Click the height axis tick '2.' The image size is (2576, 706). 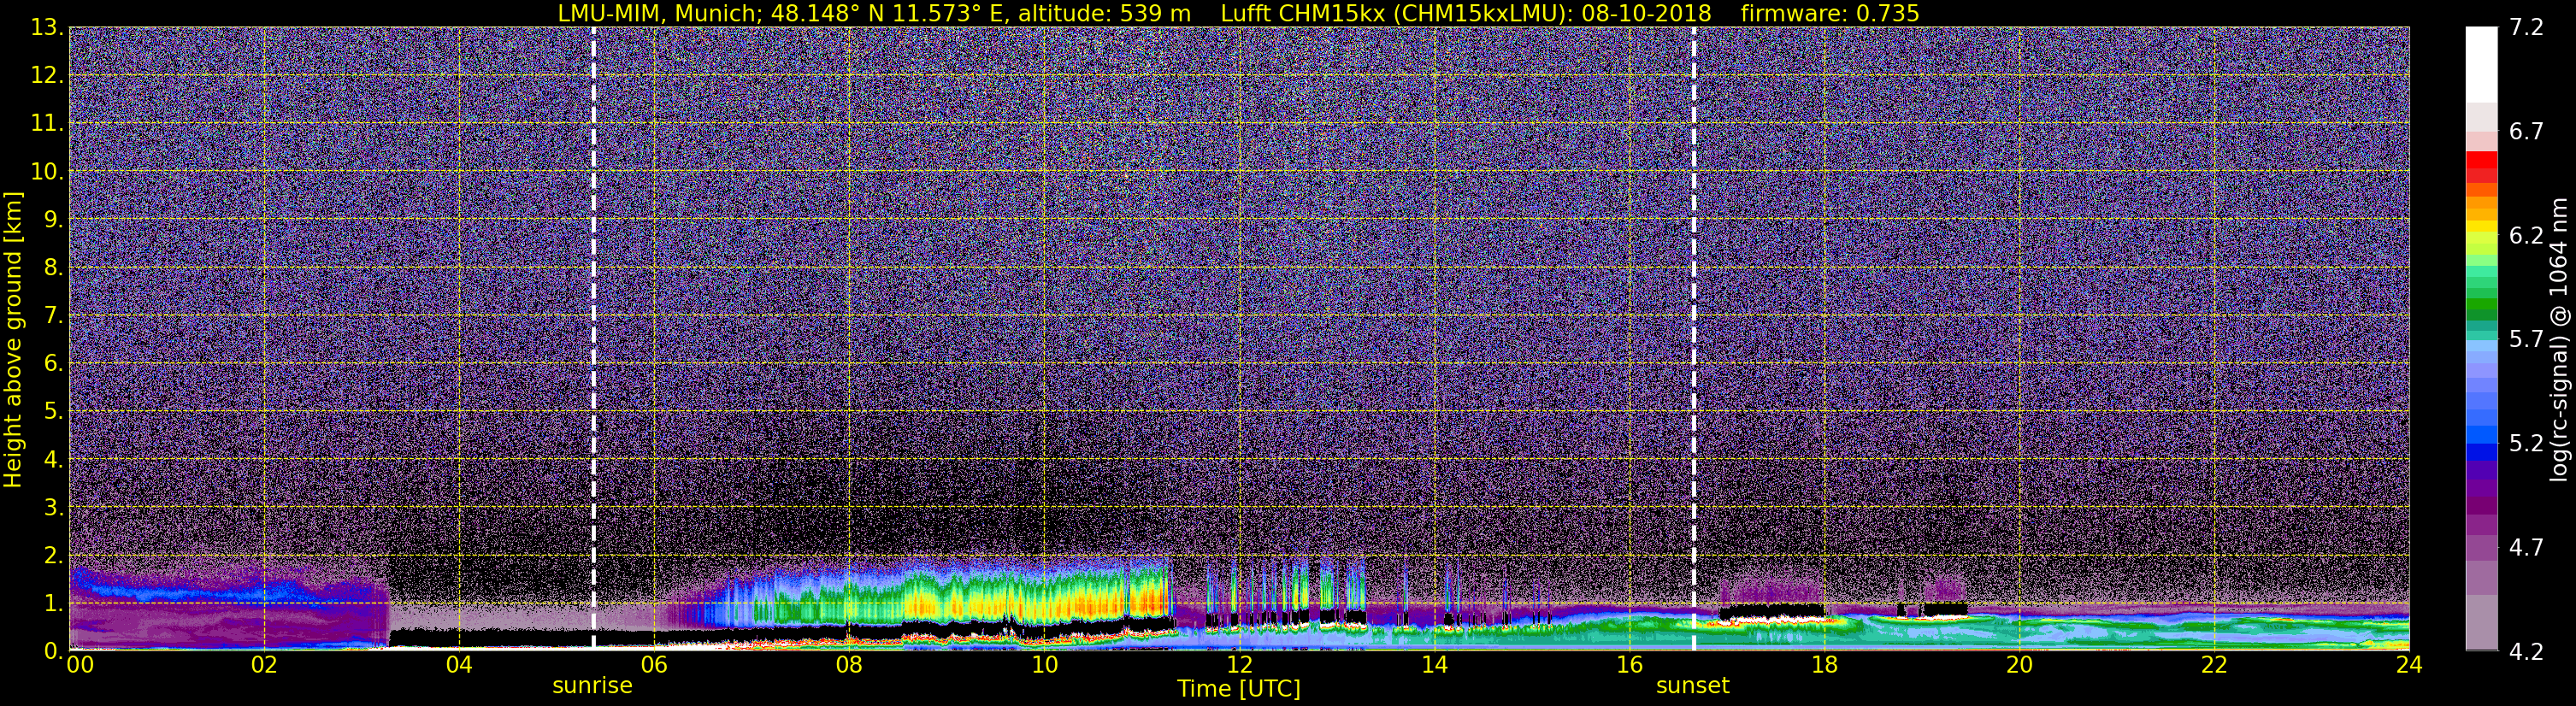point(53,556)
